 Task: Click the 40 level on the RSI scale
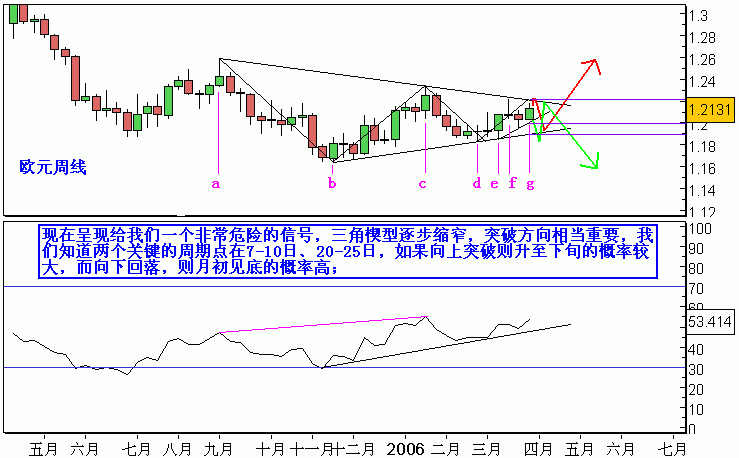(x=697, y=349)
